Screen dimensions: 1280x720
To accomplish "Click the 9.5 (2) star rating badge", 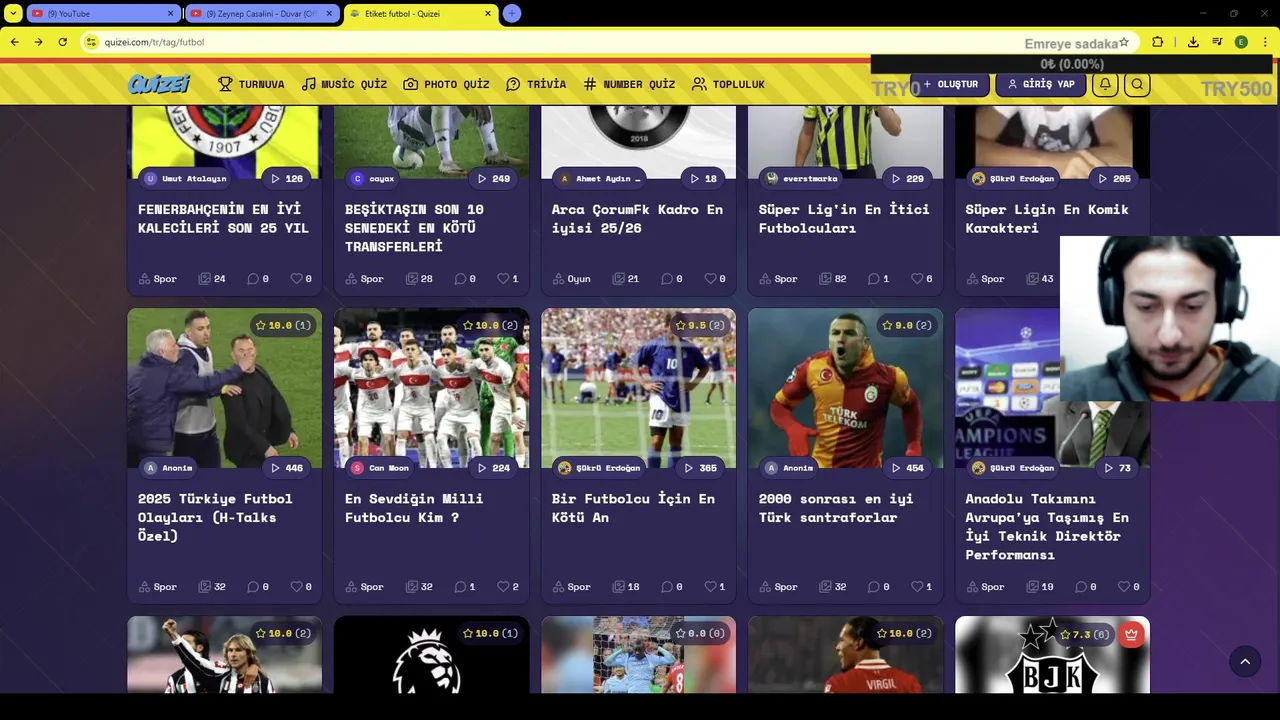I will tap(700, 325).
